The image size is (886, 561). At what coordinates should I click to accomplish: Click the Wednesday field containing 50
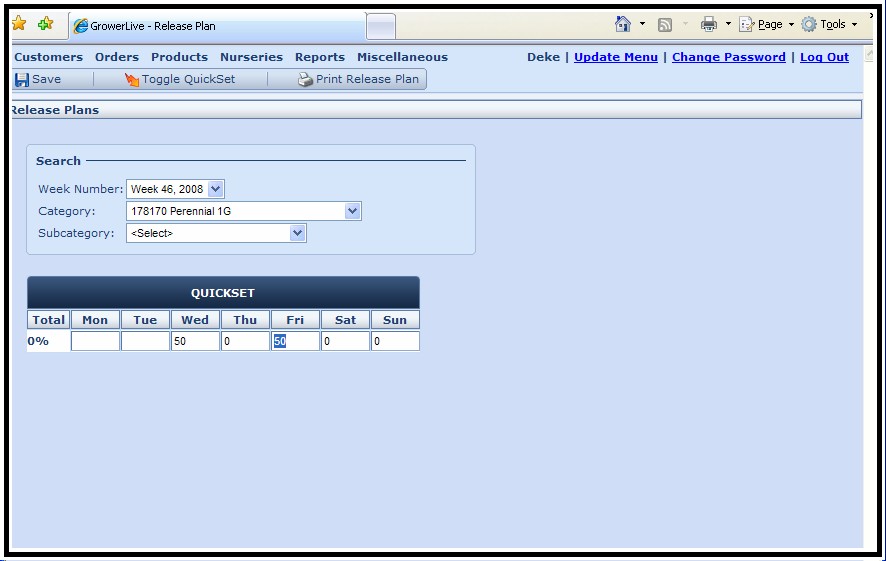tap(195, 341)
